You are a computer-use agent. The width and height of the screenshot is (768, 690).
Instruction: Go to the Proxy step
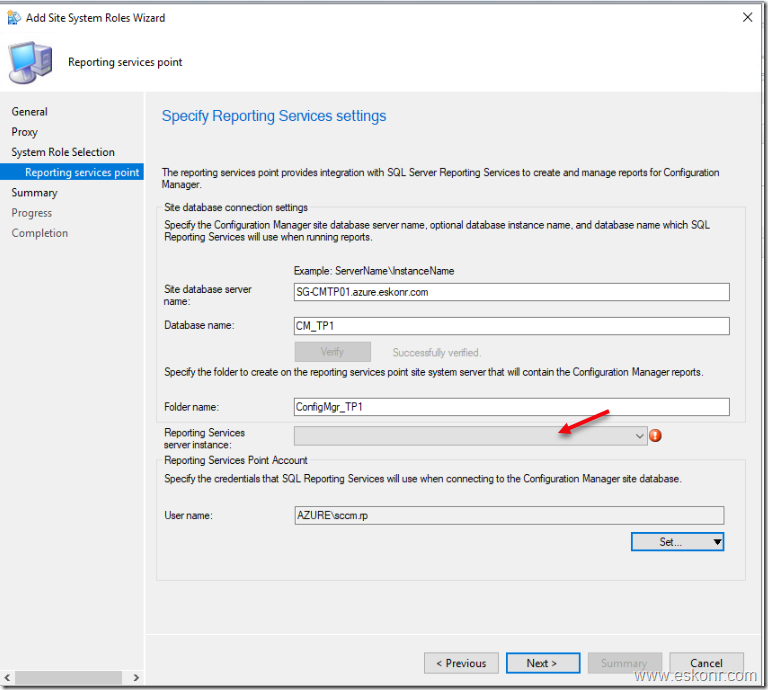[x=25, y=132]
